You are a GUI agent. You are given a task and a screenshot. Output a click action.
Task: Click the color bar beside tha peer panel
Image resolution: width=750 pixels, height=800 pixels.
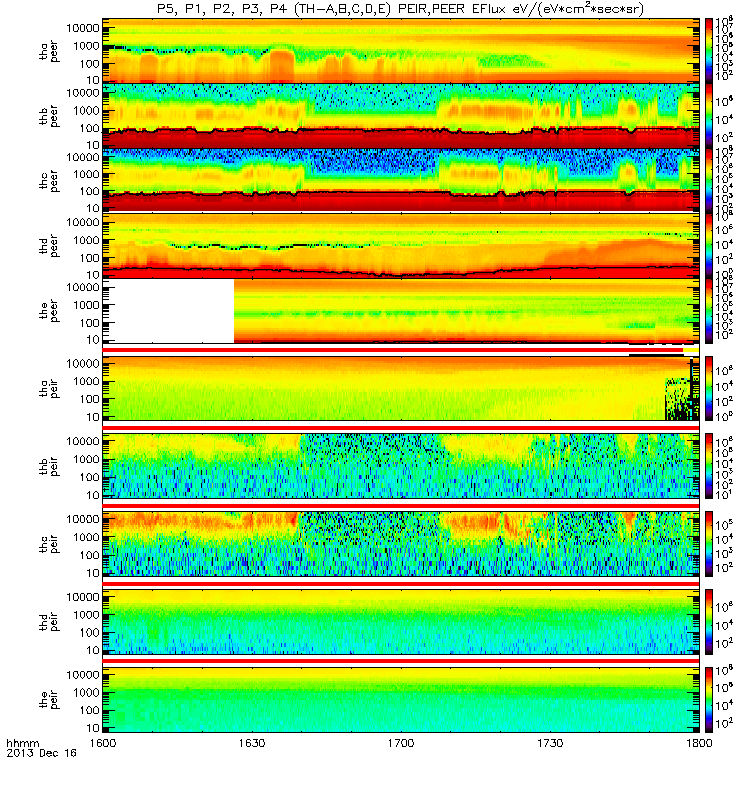pos(709,51)
